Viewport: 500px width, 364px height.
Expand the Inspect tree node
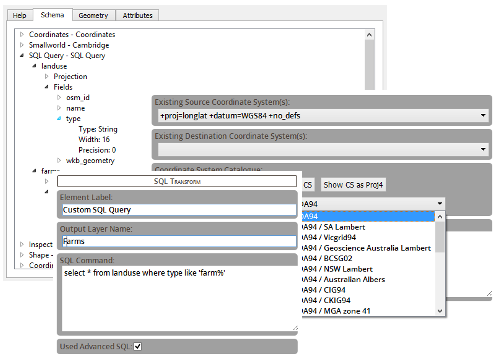(22, 244)
